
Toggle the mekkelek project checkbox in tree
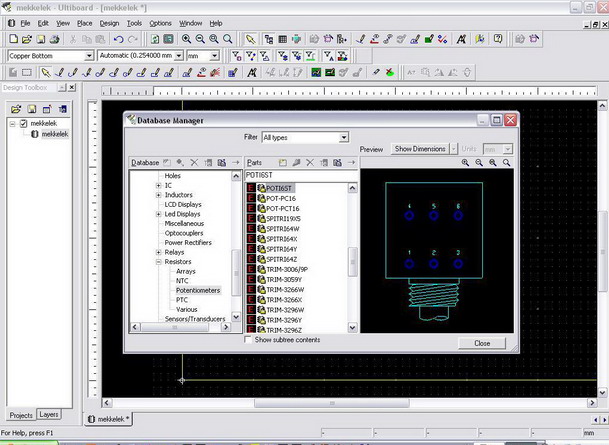(x=23, y=123)
